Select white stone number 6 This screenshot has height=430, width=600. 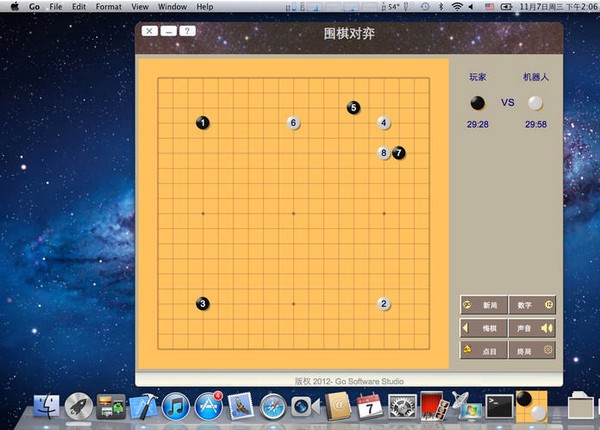[293, 123]
